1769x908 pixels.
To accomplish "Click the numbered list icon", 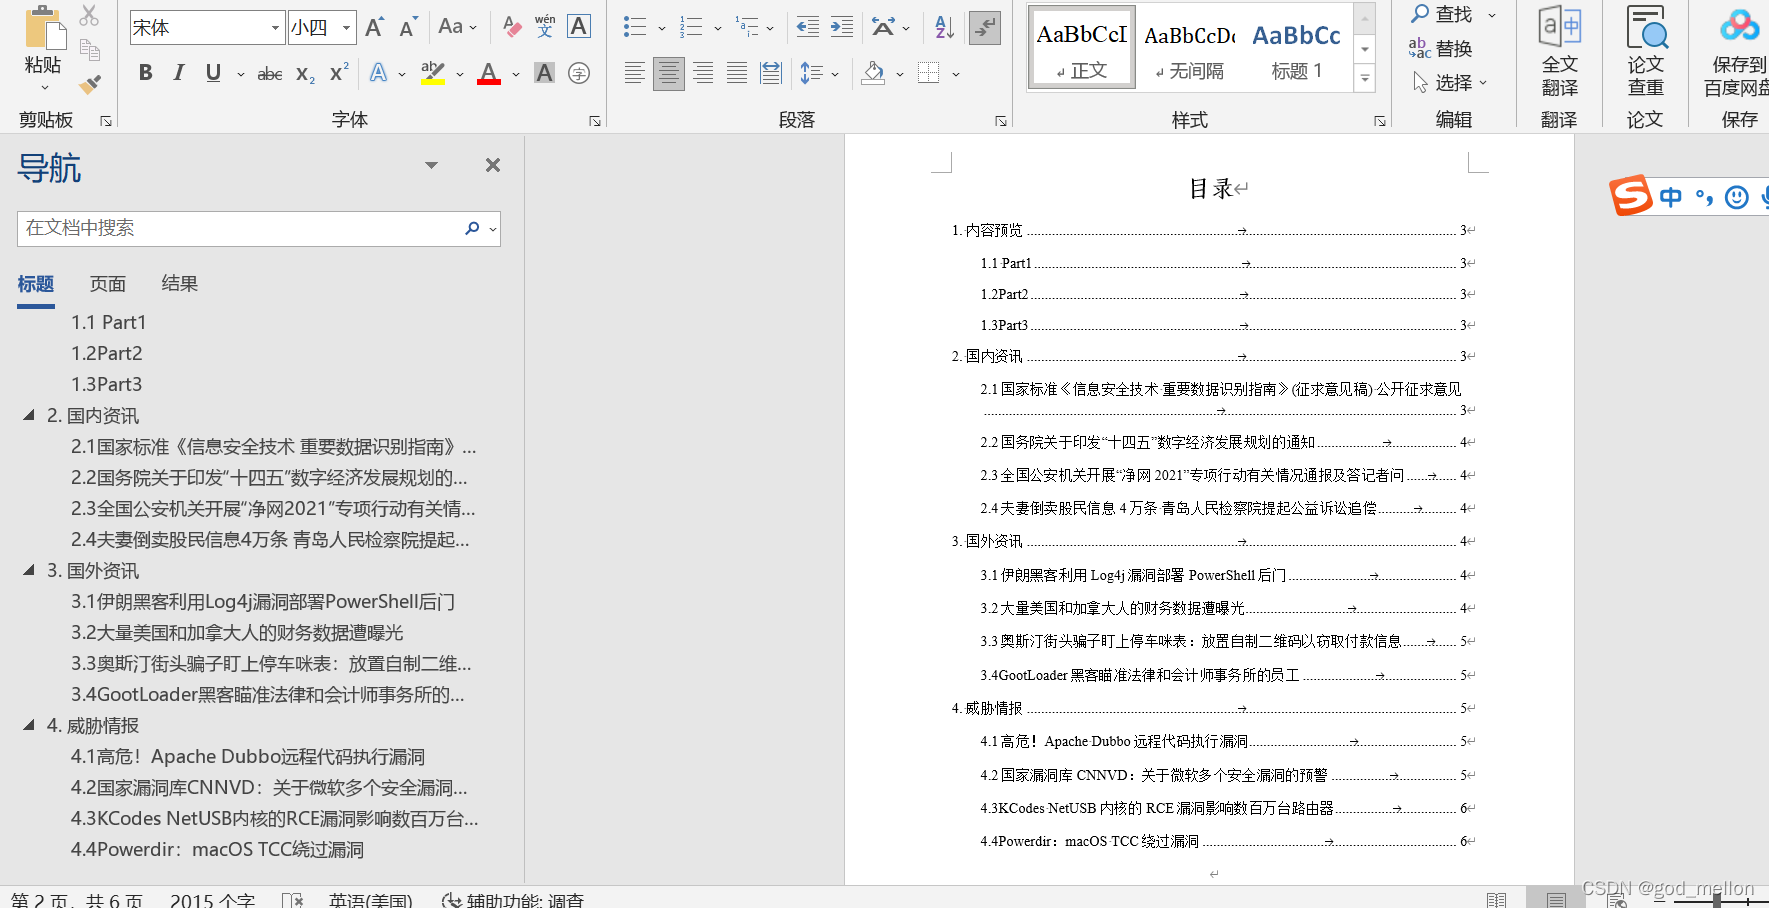I will pyautogui.click(x=691, y=27).
